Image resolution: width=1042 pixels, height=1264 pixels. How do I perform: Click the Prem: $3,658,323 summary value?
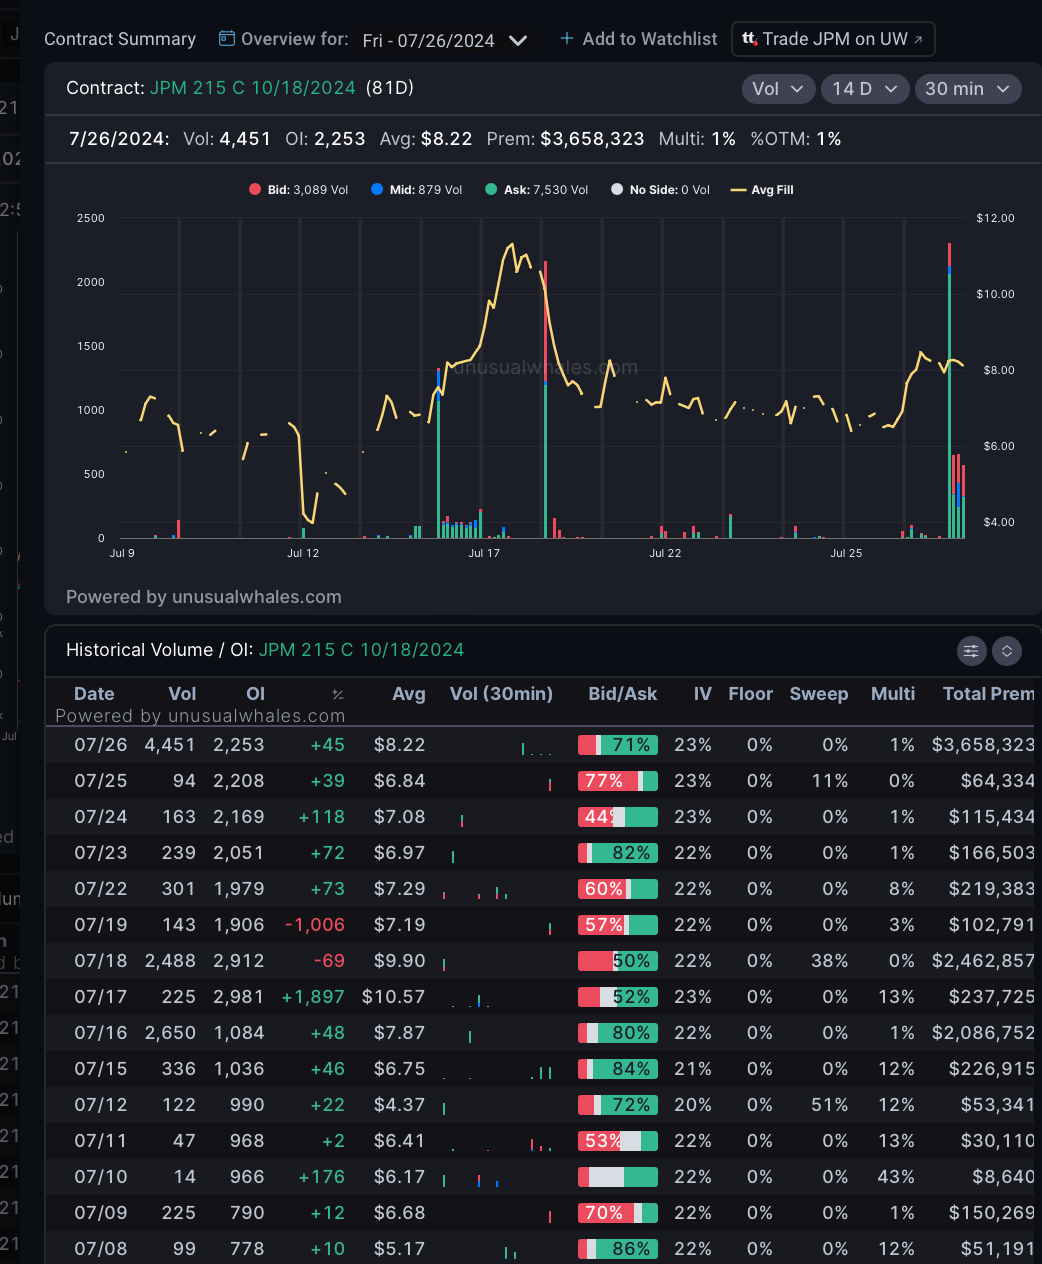566,139
